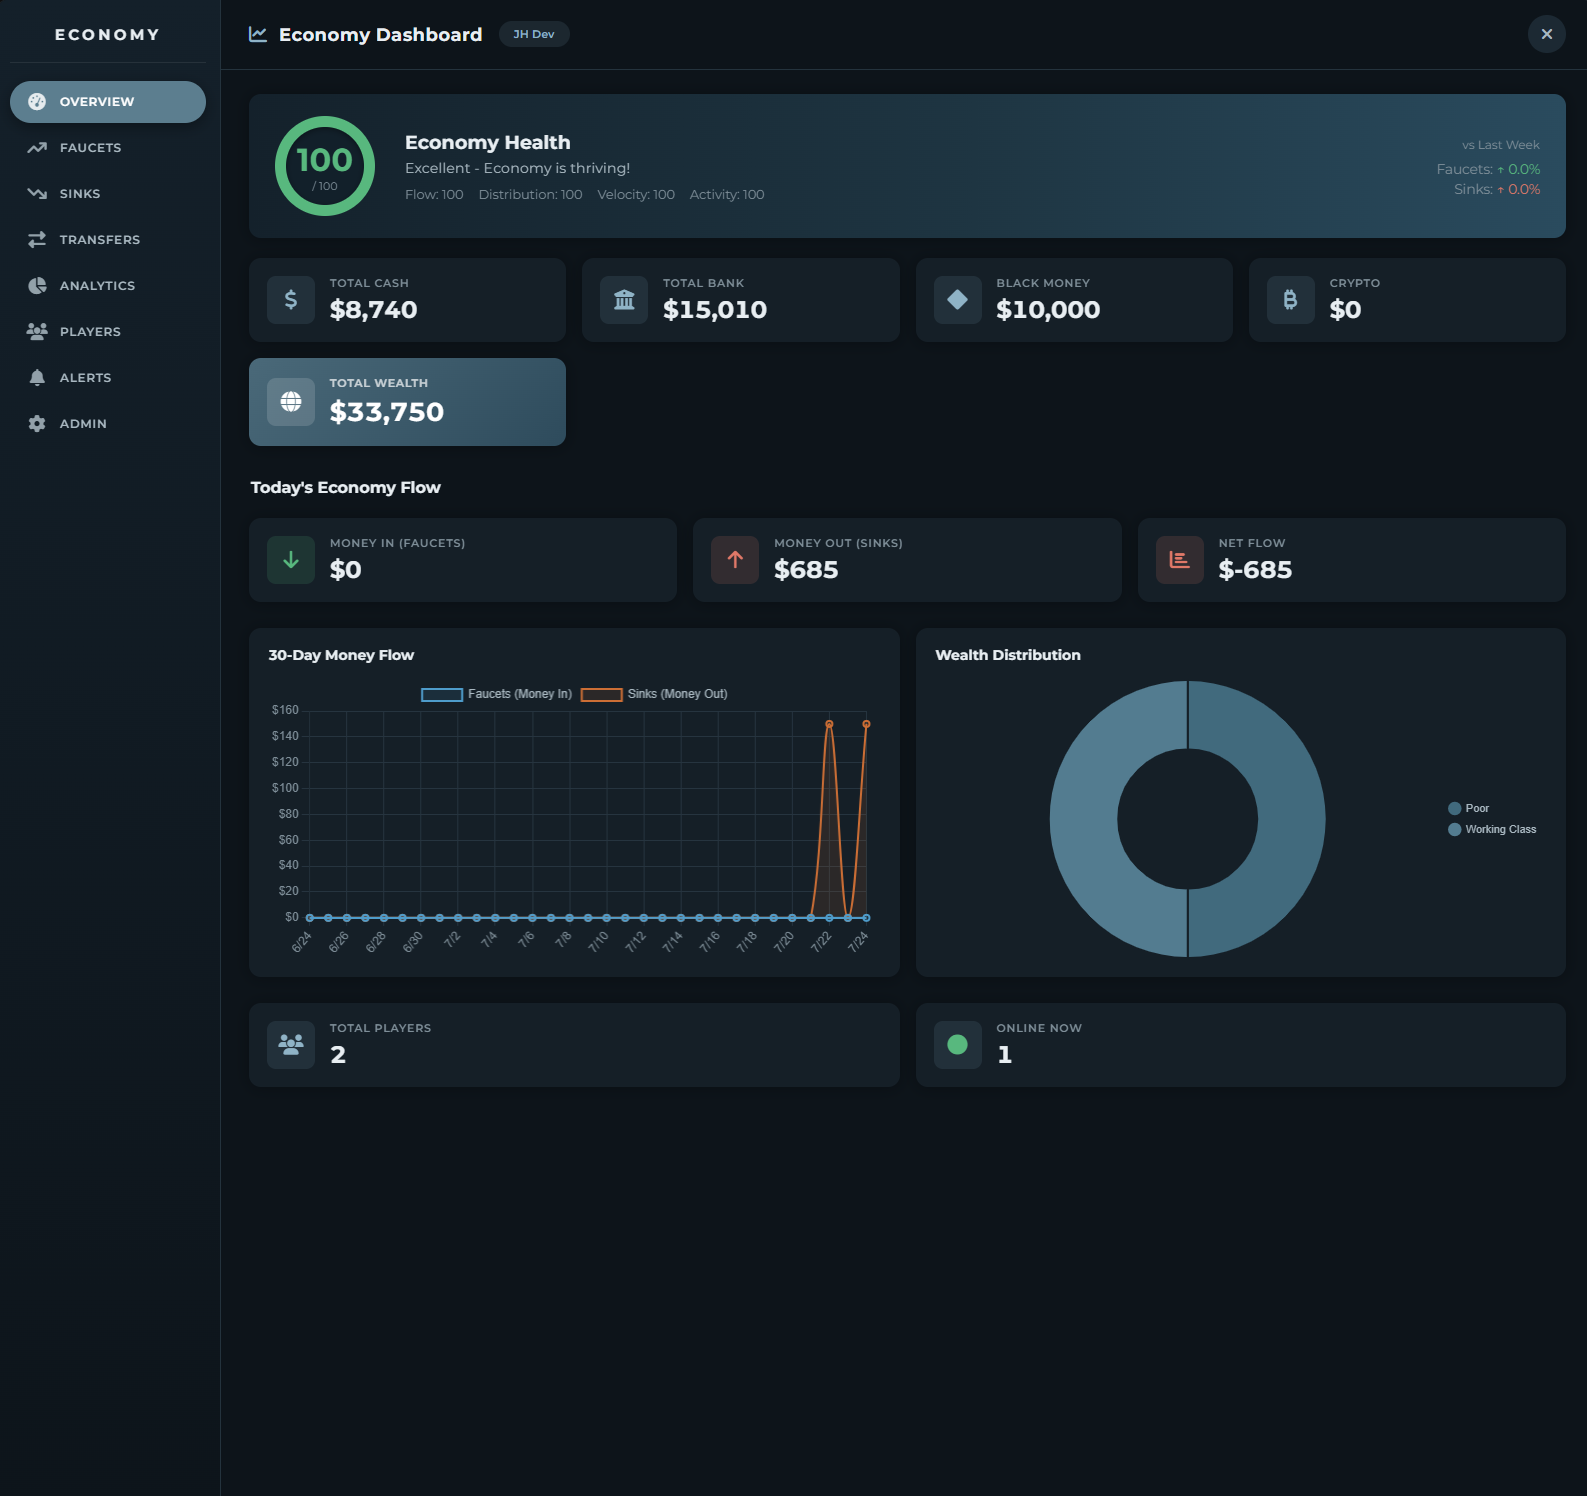Click the Money Out up-arrow icon

pos(735,560)
